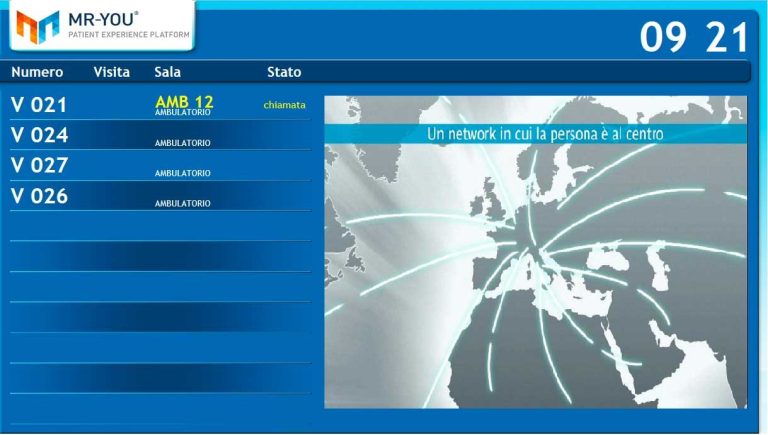Viewport: 768px width, 435px height.
Task: Click the 'Un network in cui la persona' banner
Action: point(545,133)
